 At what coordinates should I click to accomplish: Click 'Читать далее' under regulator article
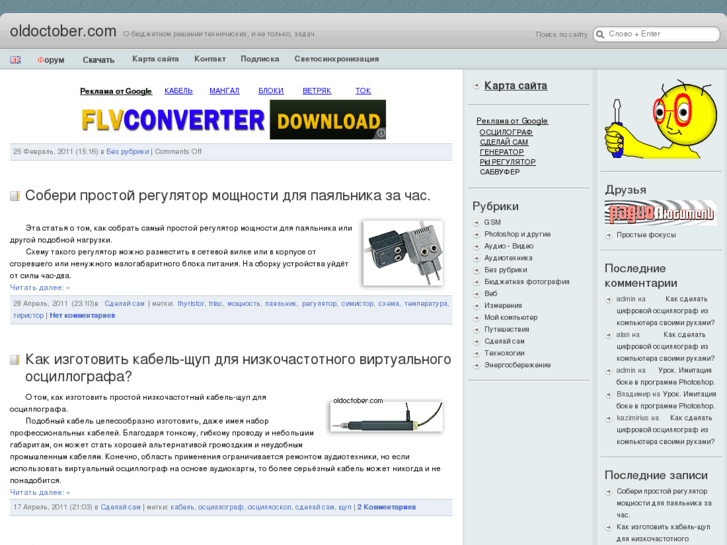tap(40, 288)
